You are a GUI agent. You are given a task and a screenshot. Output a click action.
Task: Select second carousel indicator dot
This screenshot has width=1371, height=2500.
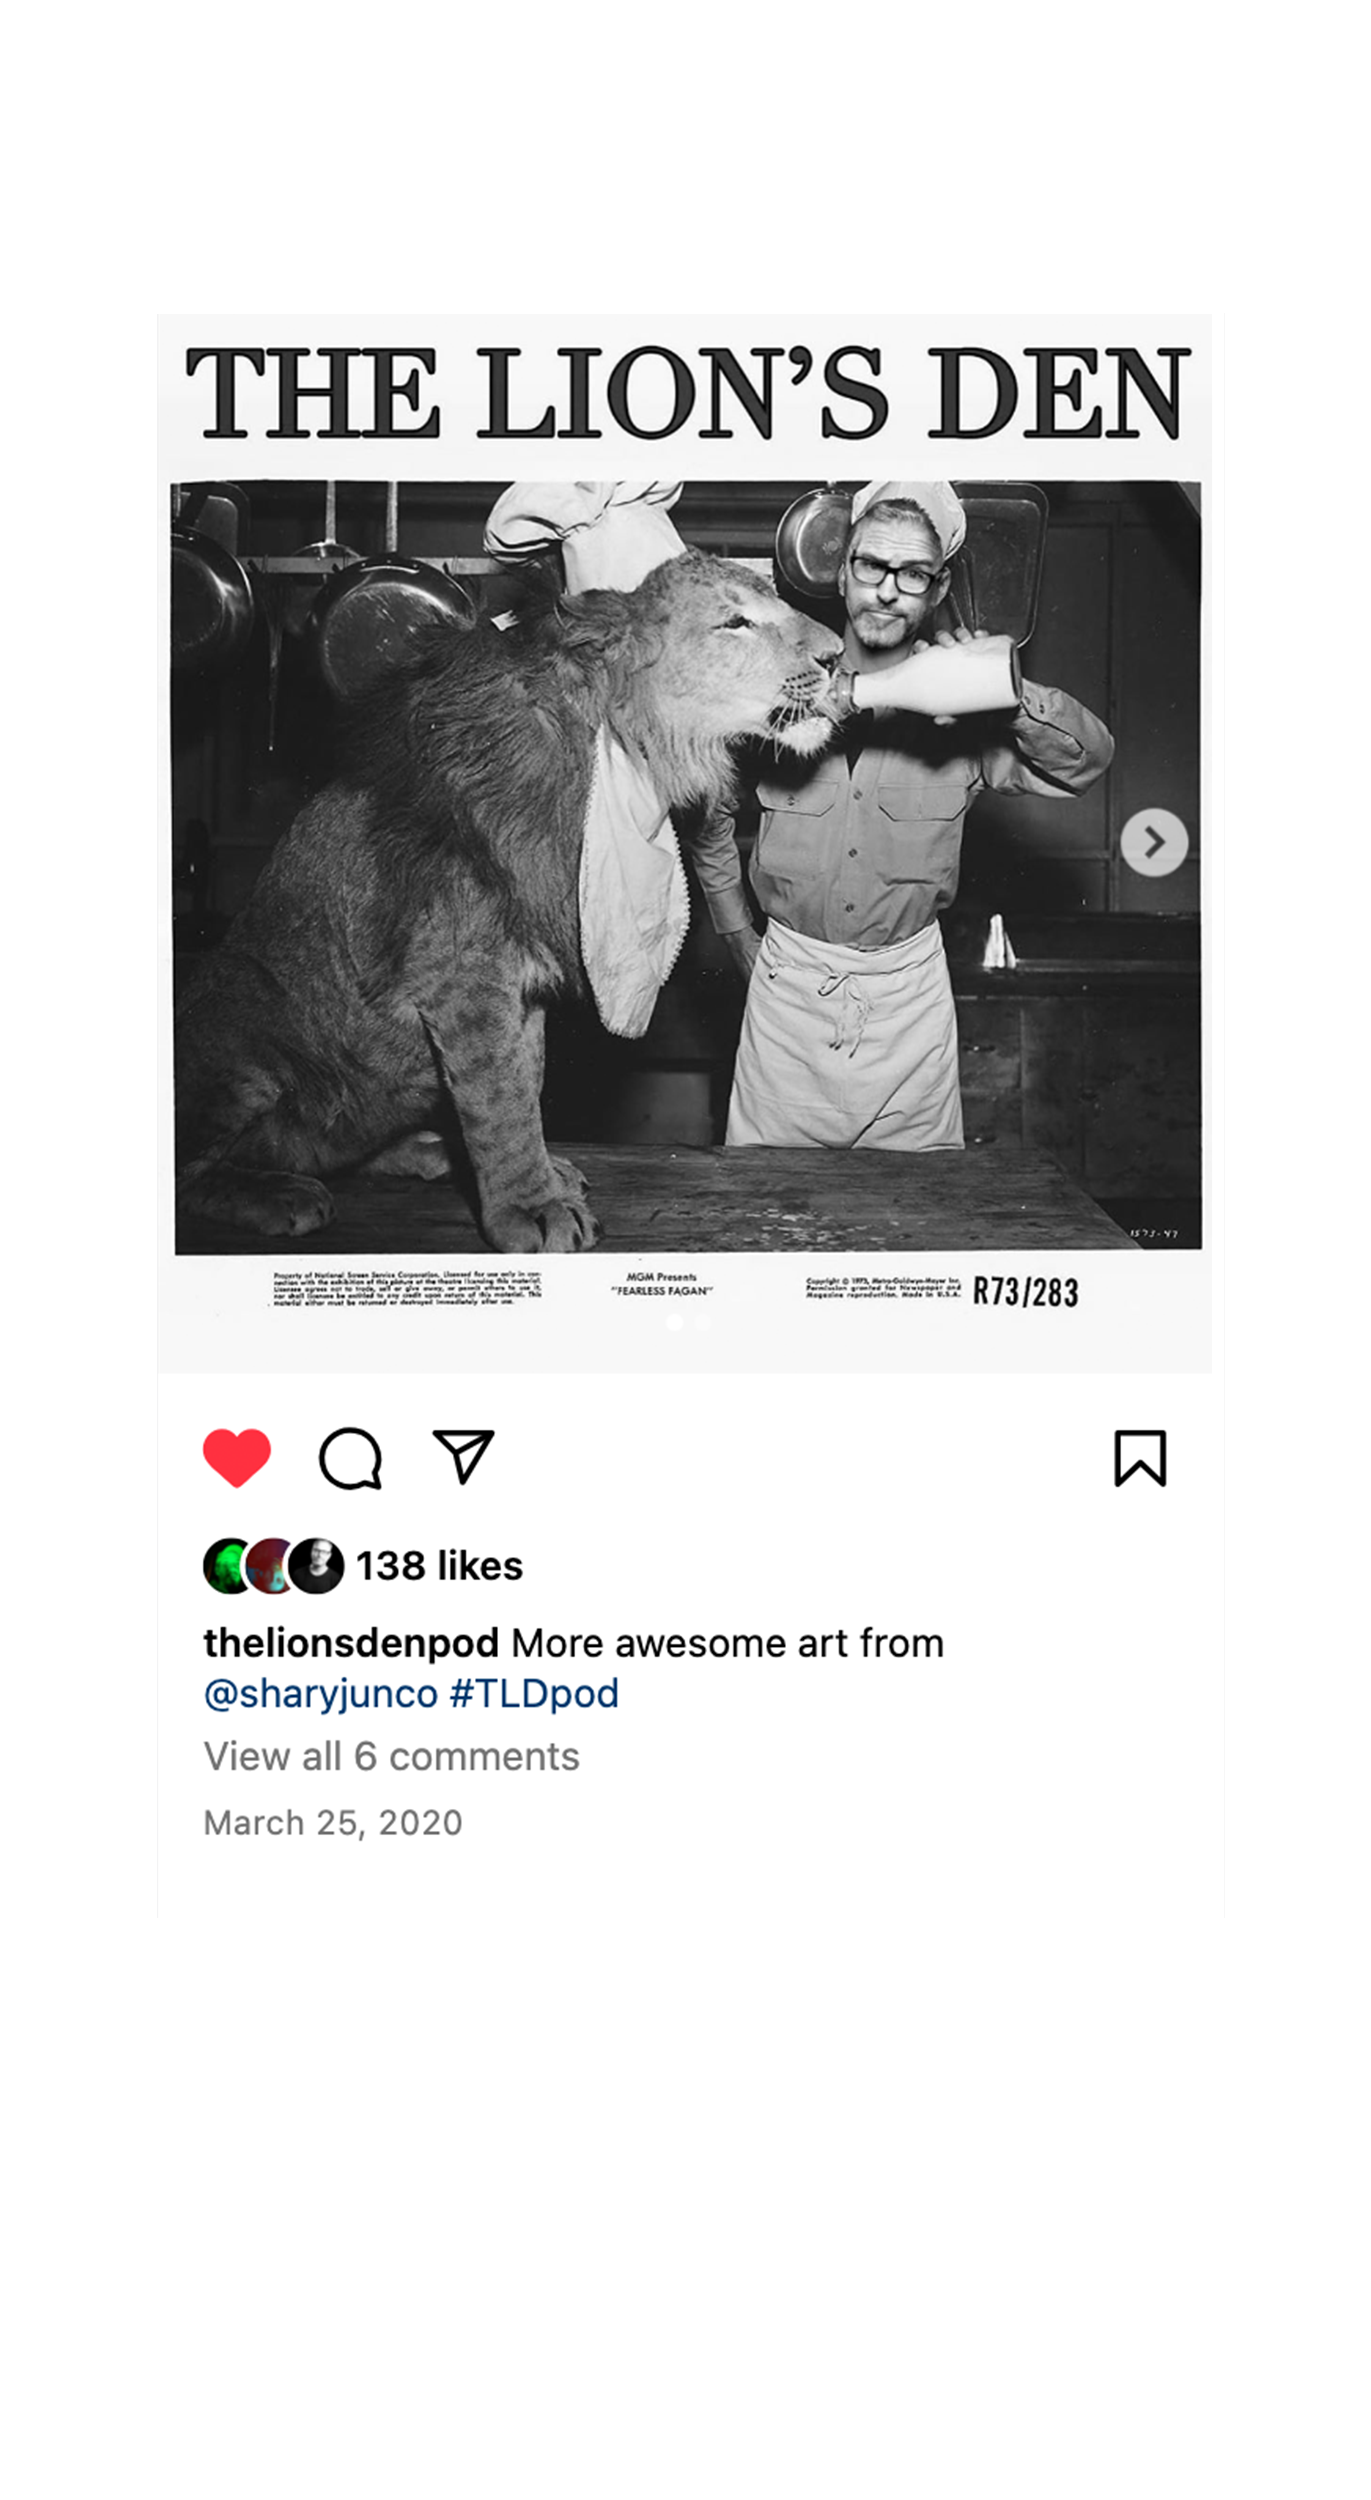point(702,1322)
